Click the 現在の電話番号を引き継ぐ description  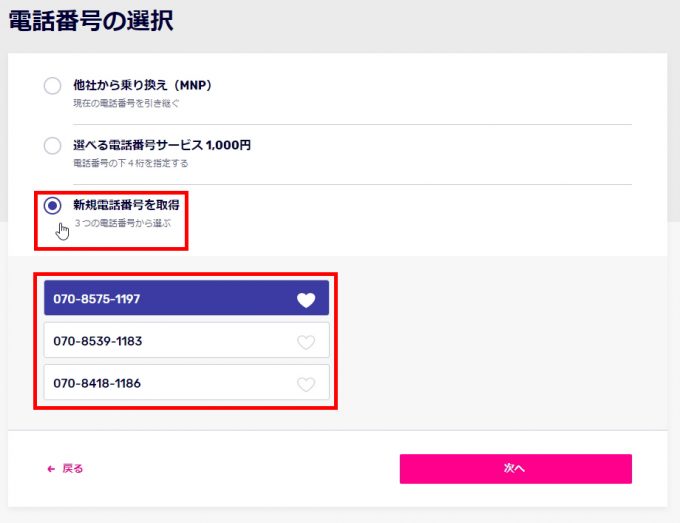(x=126, y=103)
